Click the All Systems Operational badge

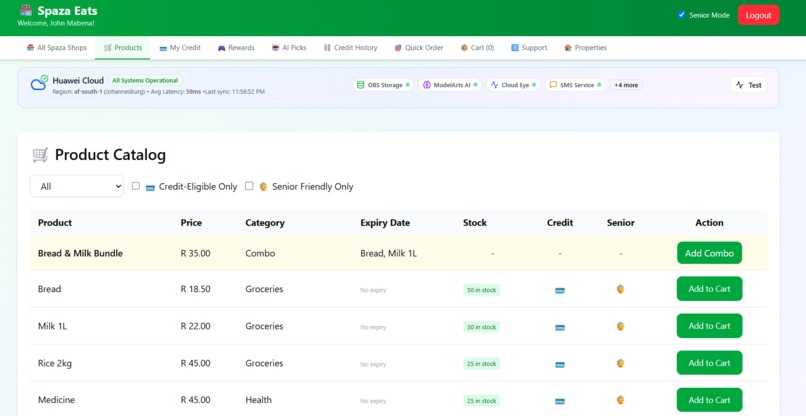[145, 81]
